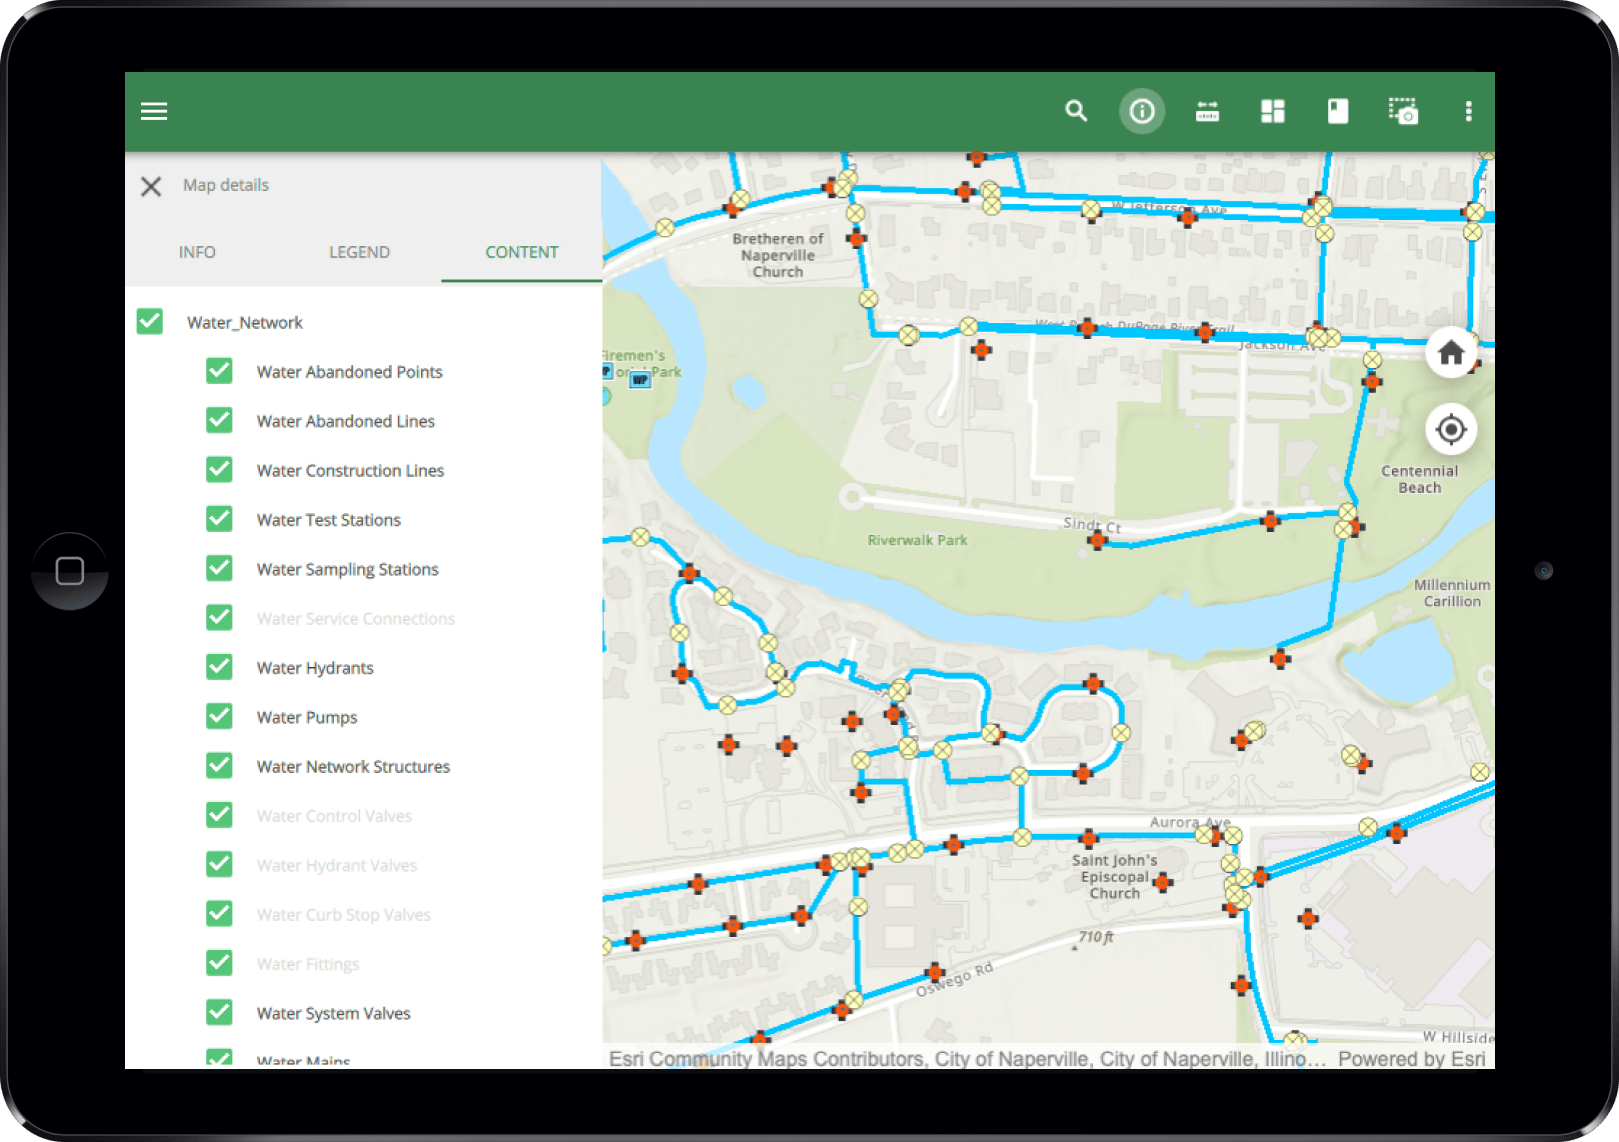Screen dimensions: 1619x1142
Task: Open the basemap gallery grid icon
Action: pos(1273,111)
